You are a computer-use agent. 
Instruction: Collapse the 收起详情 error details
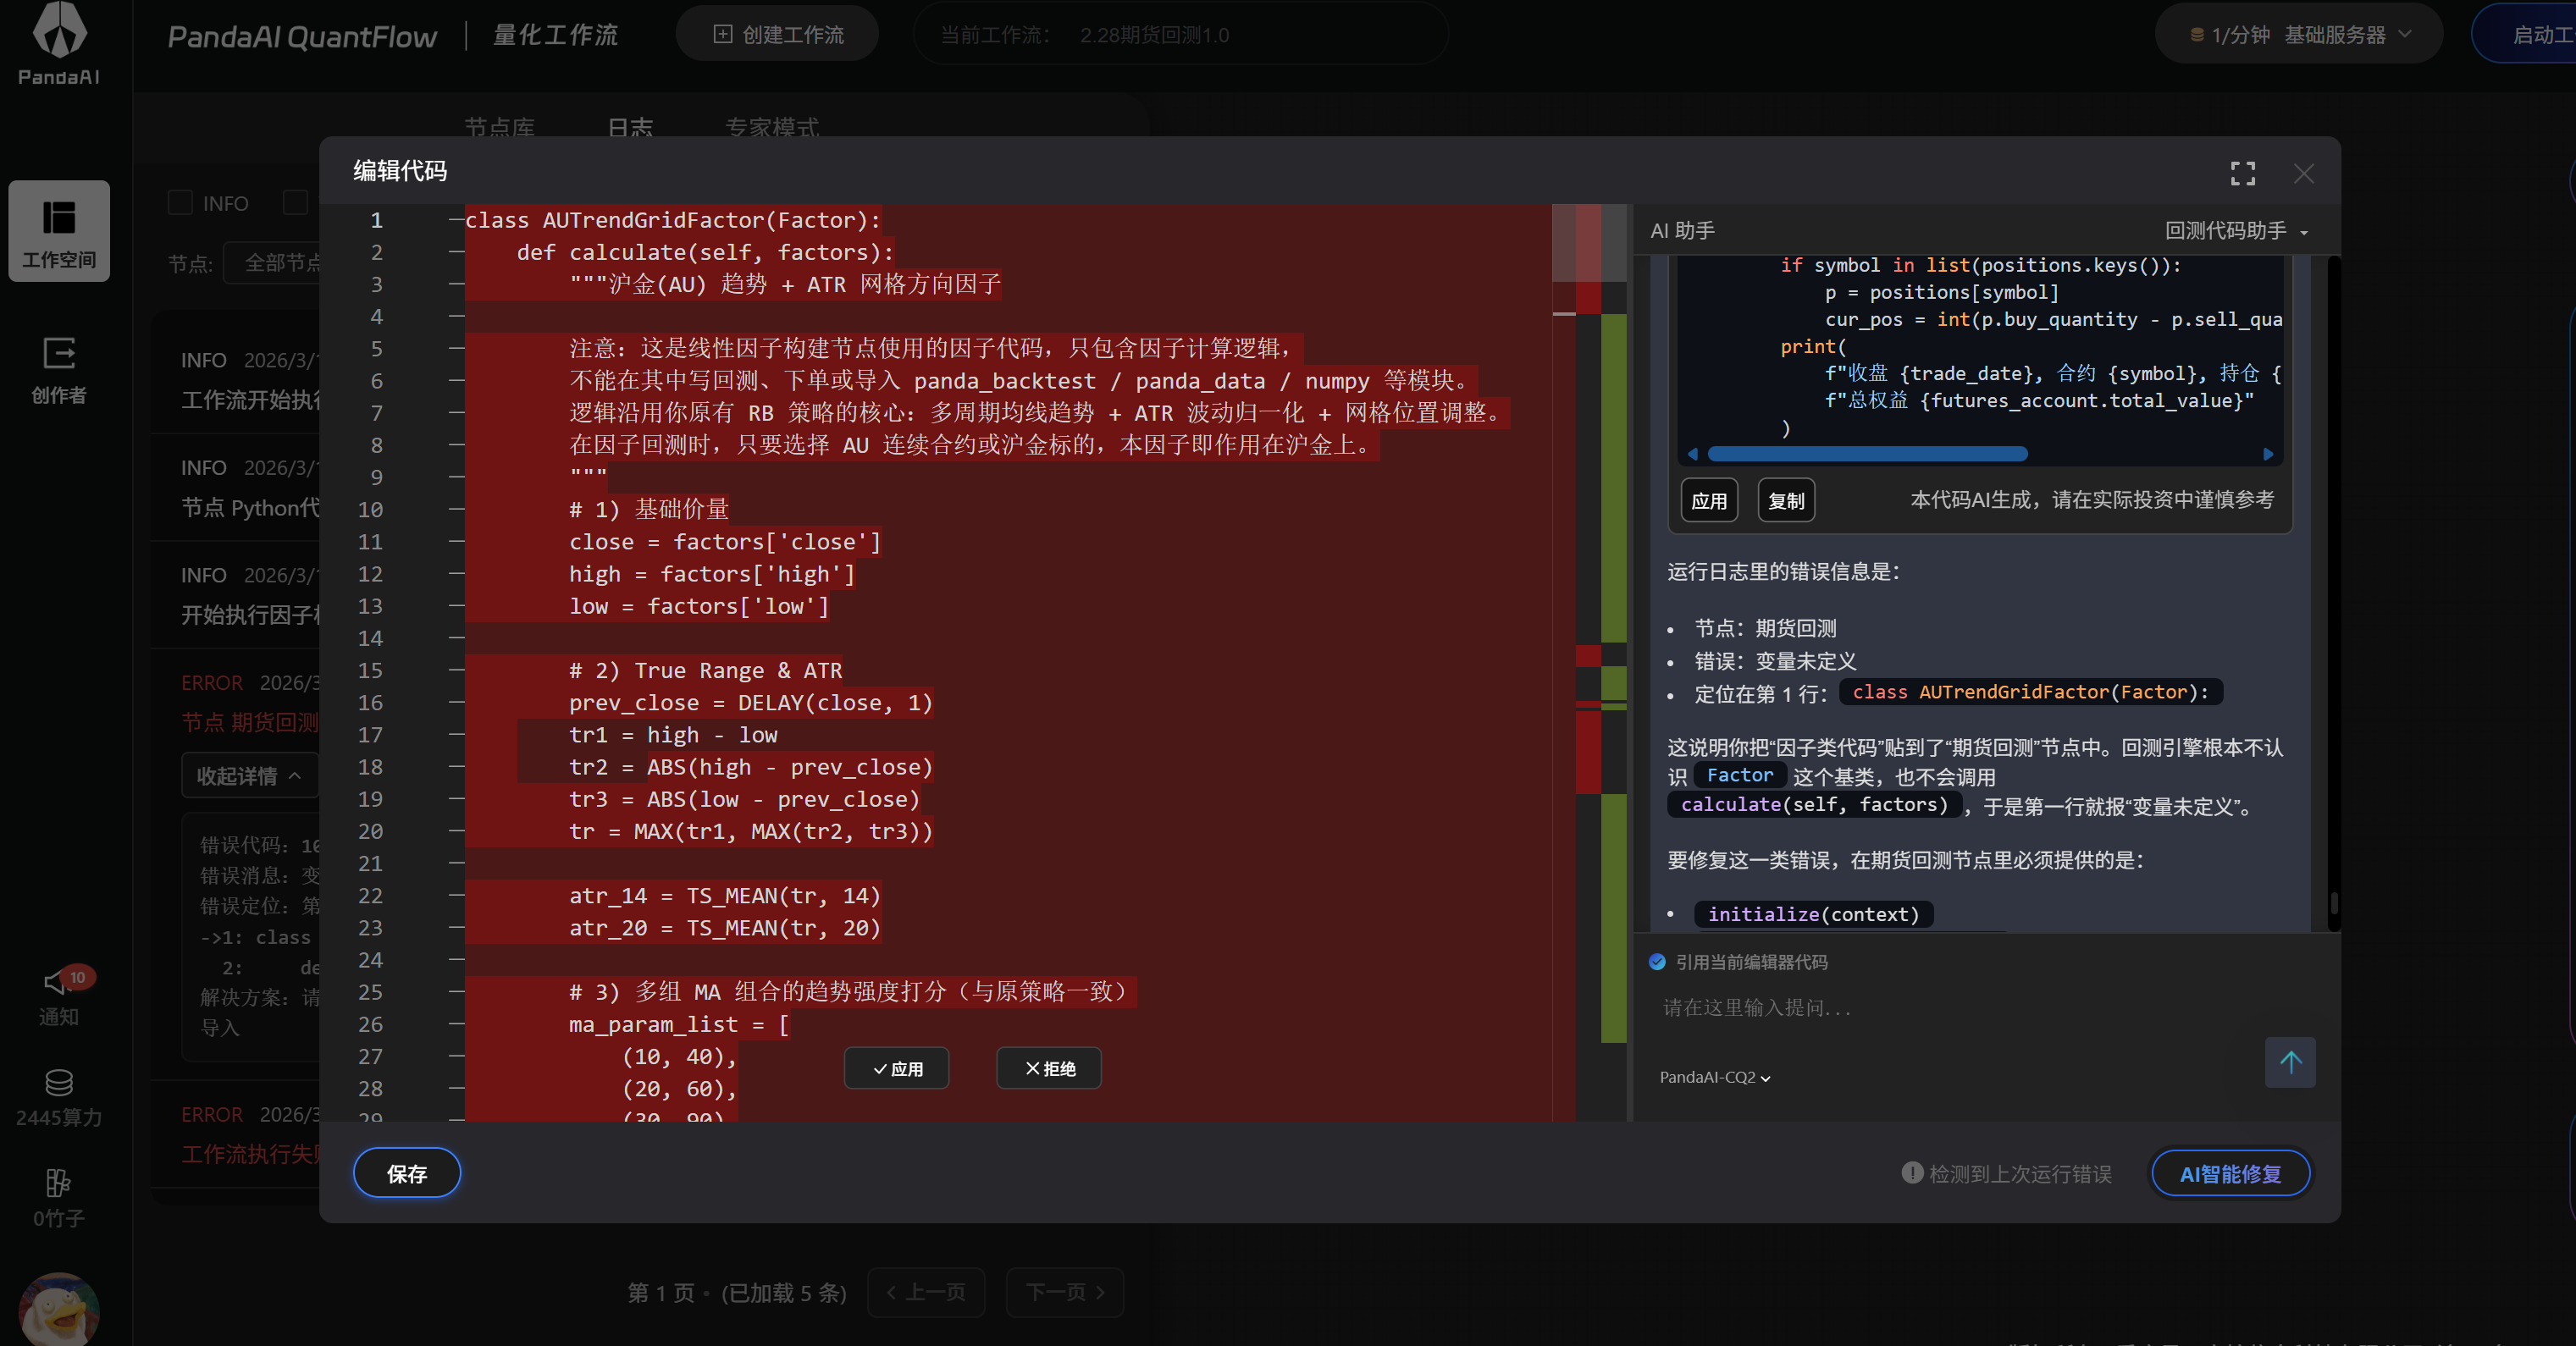pyautogui.click(x=249, y=776)
